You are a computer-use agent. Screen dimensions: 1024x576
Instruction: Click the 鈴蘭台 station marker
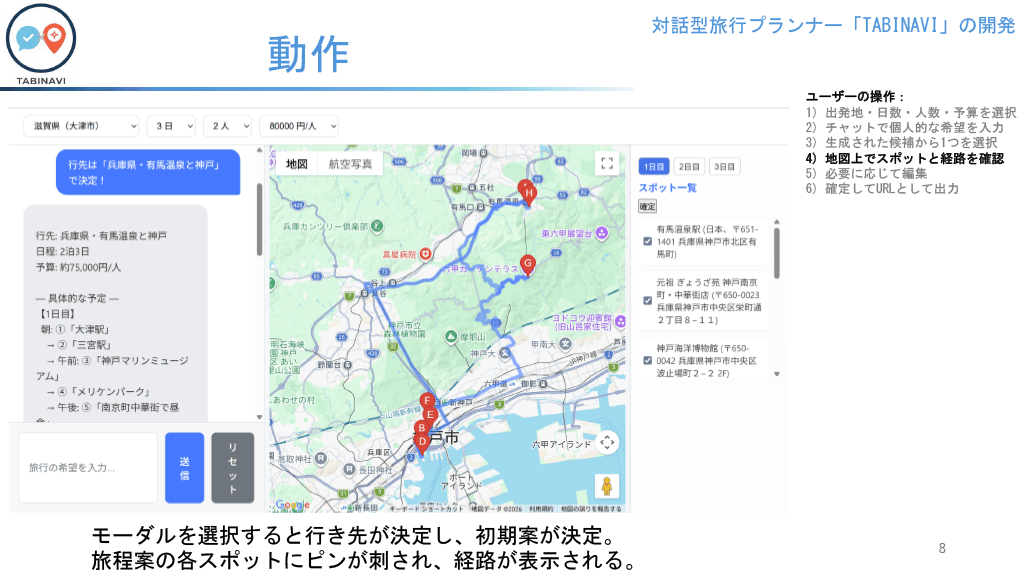point(347,365)
